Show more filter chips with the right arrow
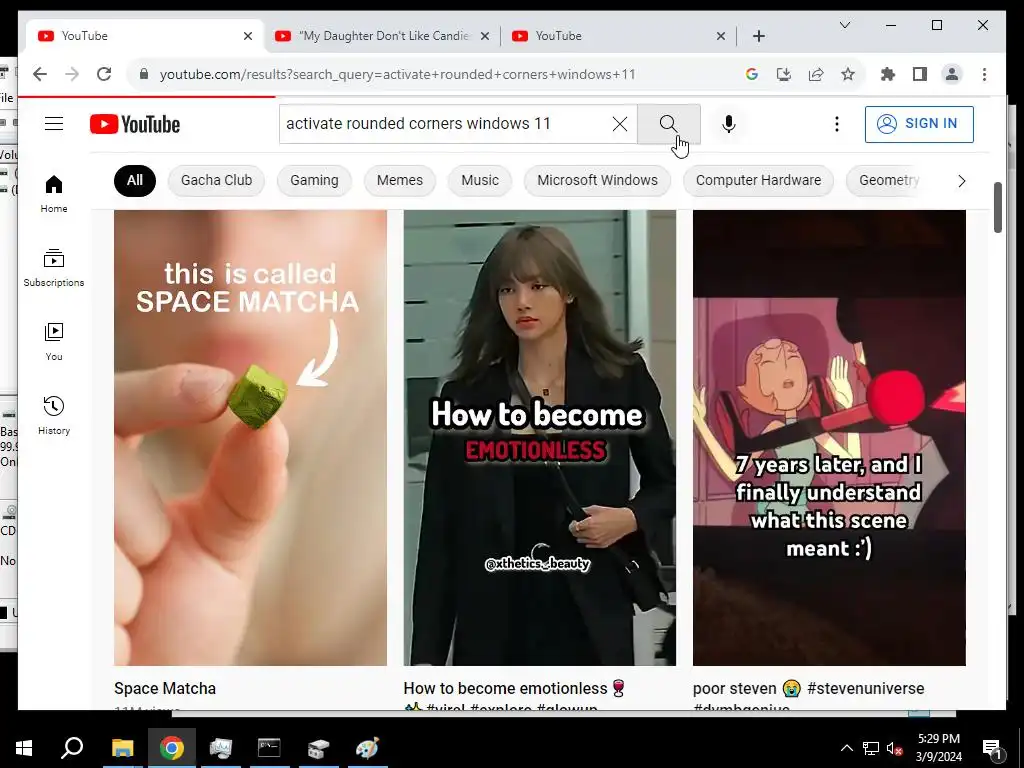This screenshot has width=1024, height=768. (961, 181)
